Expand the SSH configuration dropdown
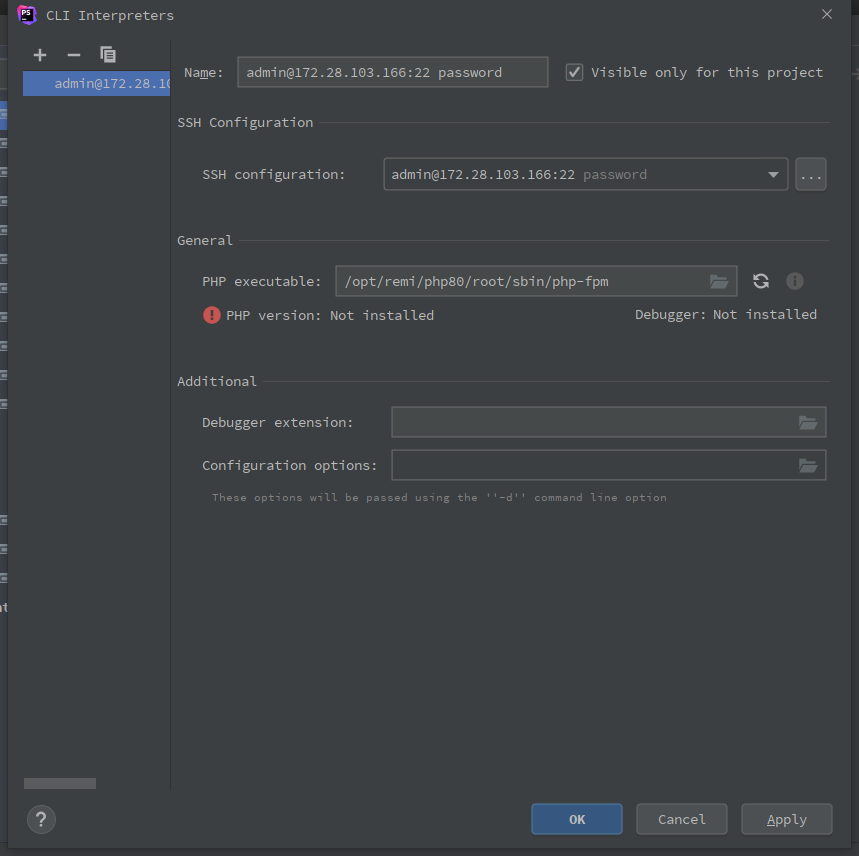Image resolution: width=859 pixels, height=856 pixels. pyautogui.click(x=773, y=175)
